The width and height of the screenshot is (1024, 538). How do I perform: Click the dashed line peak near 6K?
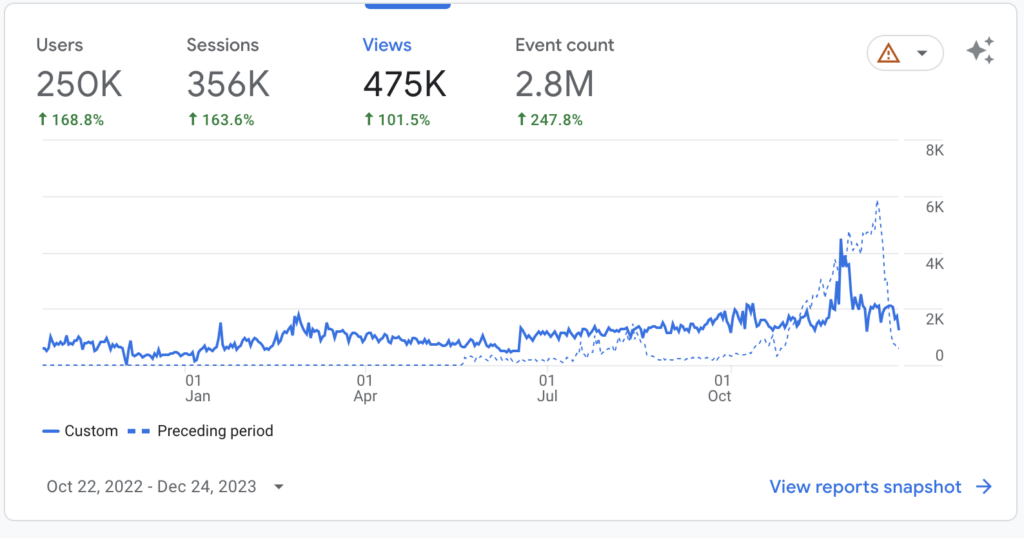(877, 202)
